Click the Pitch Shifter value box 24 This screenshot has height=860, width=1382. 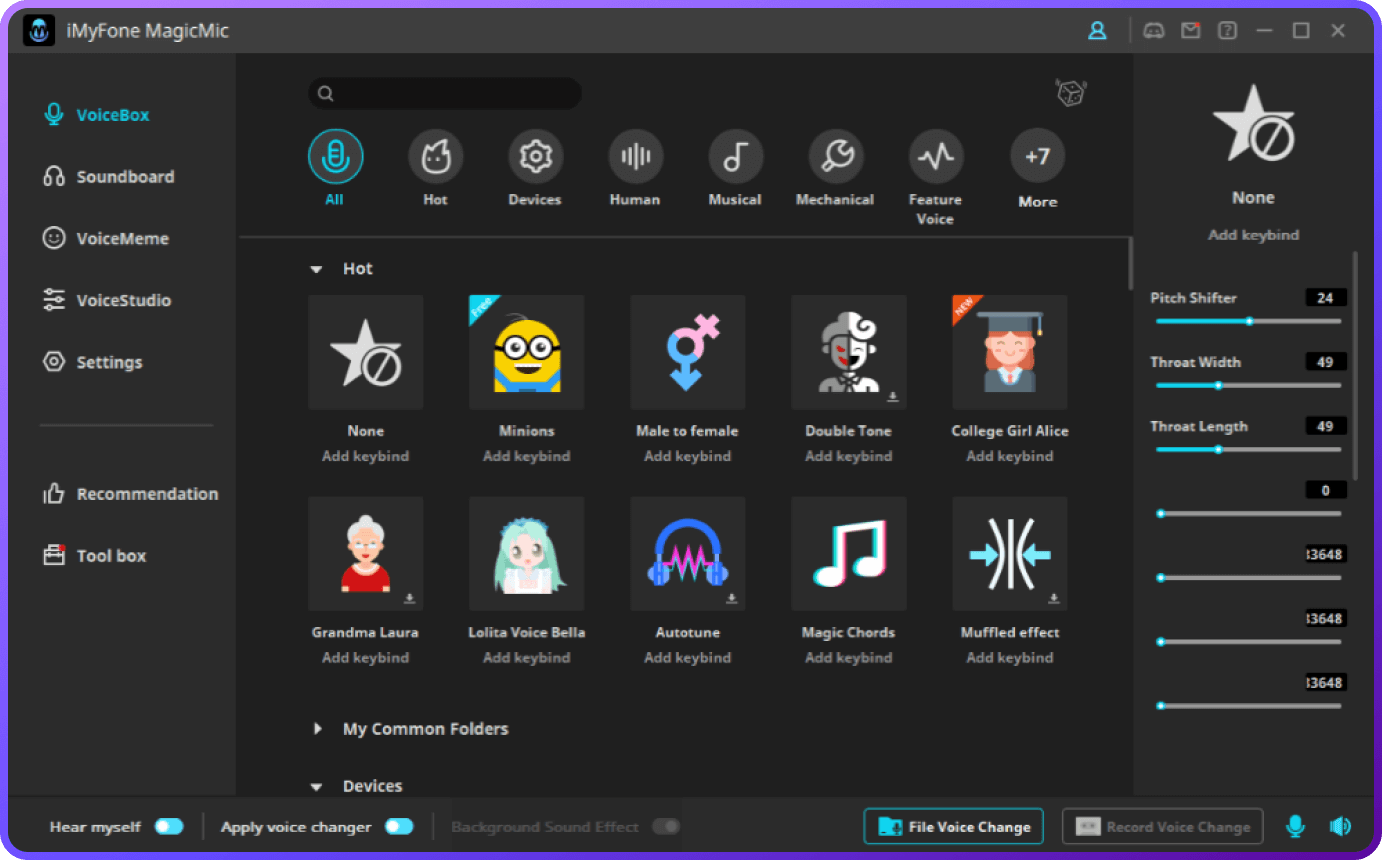click(x=1326, y=298)
